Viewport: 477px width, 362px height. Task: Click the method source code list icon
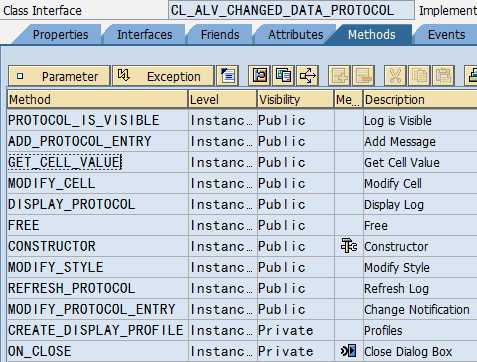click(x=228, y=76)
